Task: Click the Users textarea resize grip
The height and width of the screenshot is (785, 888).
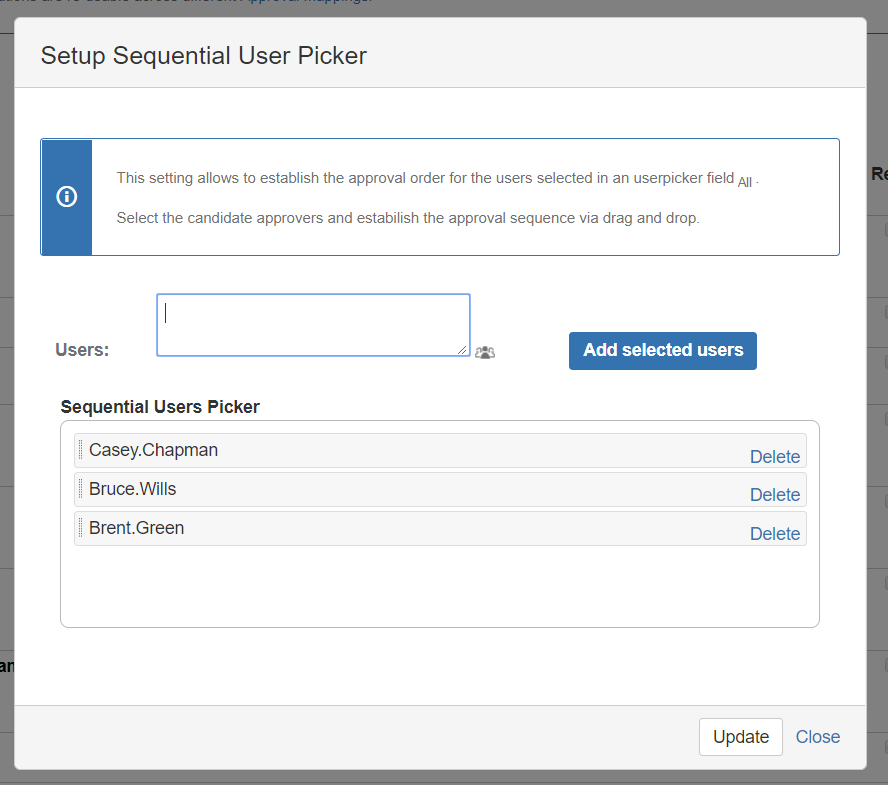Action: (x=462, y=350)
